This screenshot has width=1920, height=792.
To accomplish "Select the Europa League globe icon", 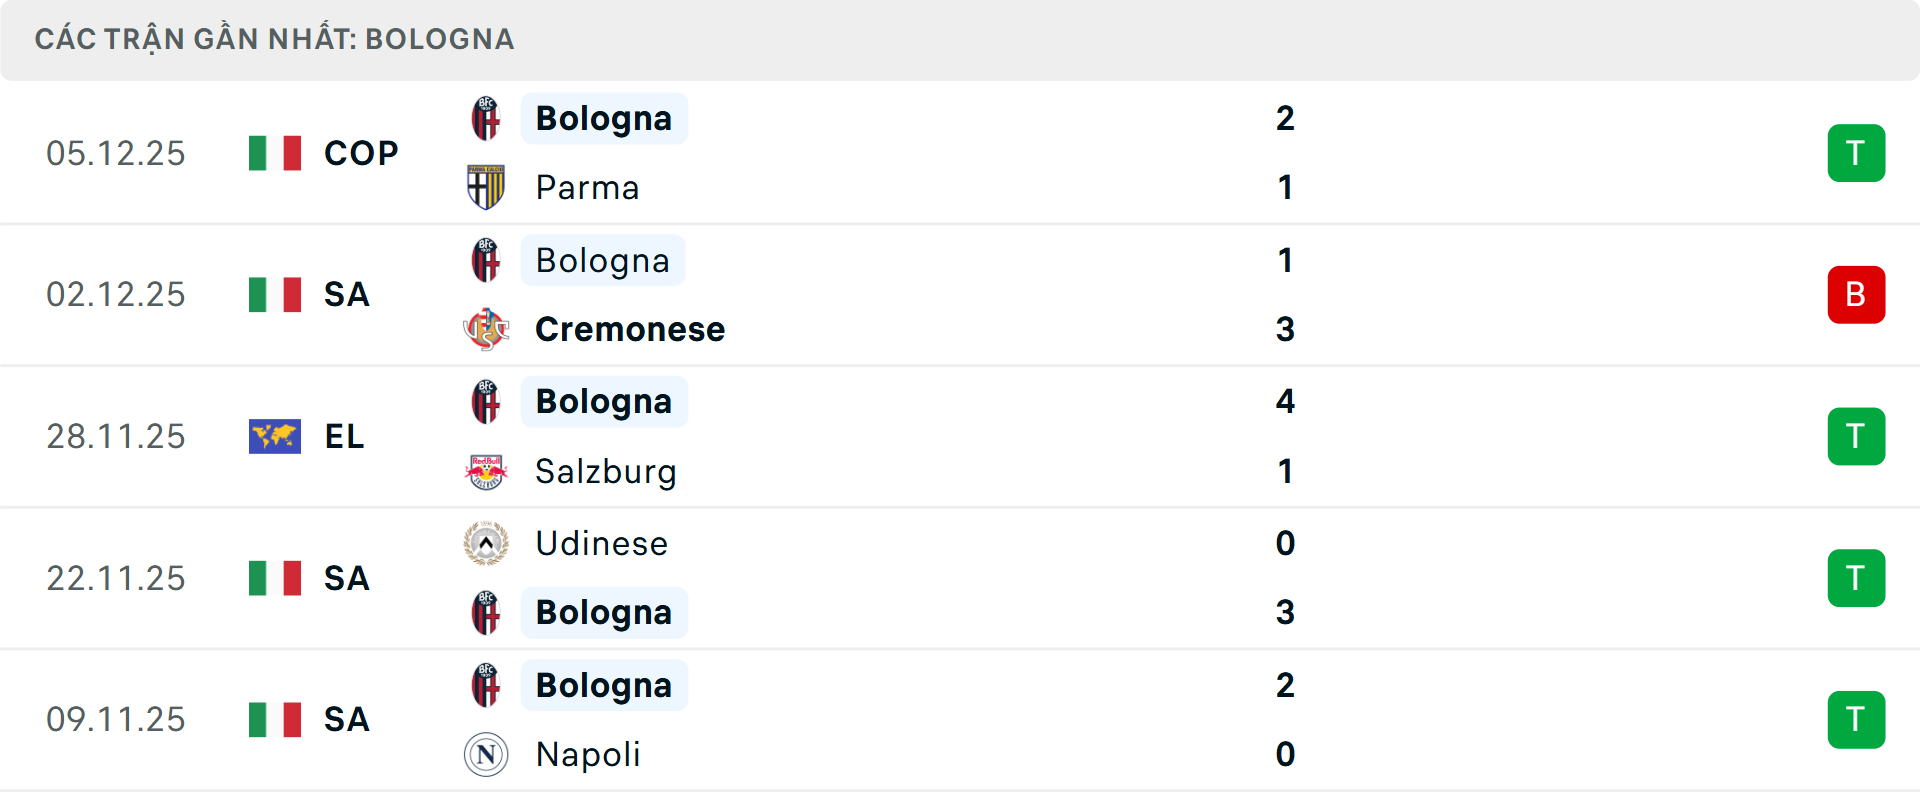I will [275, 436].
